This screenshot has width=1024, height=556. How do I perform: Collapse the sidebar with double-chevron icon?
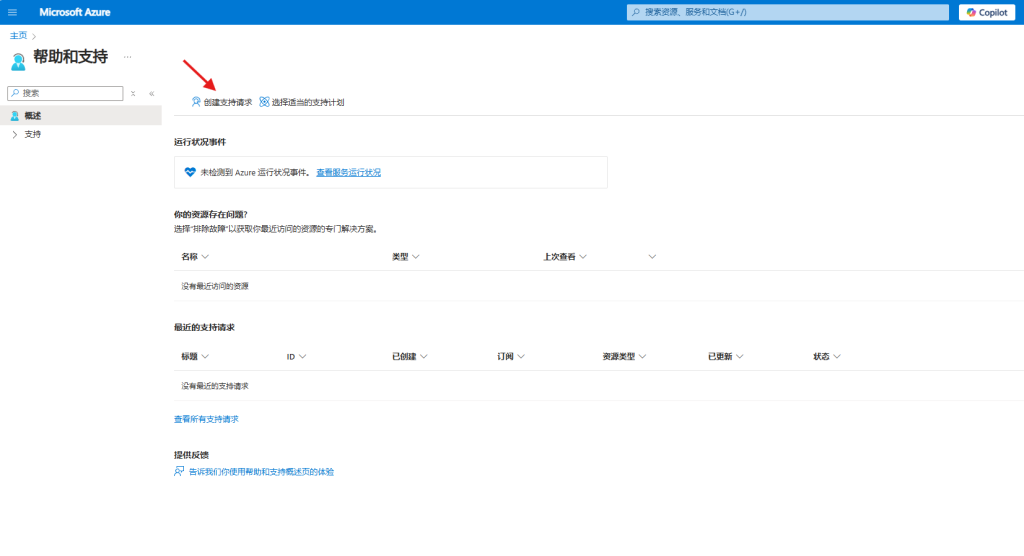point(151,93)
